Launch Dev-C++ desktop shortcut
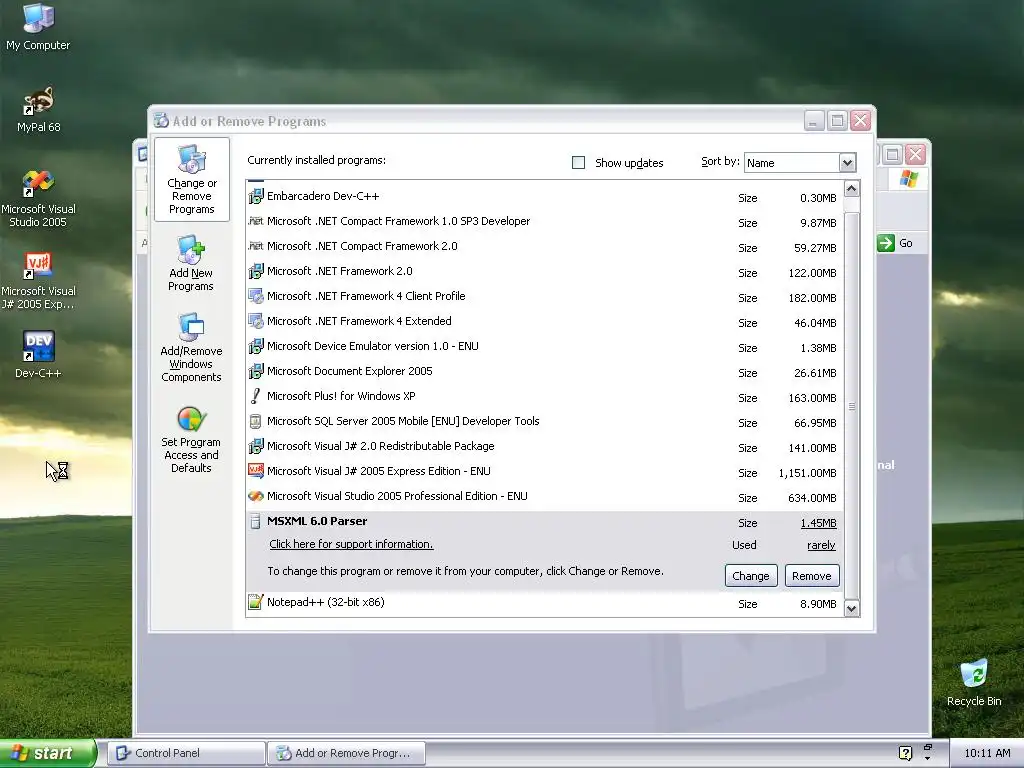This screenshot has height=768, width=1024. point(38,355)
